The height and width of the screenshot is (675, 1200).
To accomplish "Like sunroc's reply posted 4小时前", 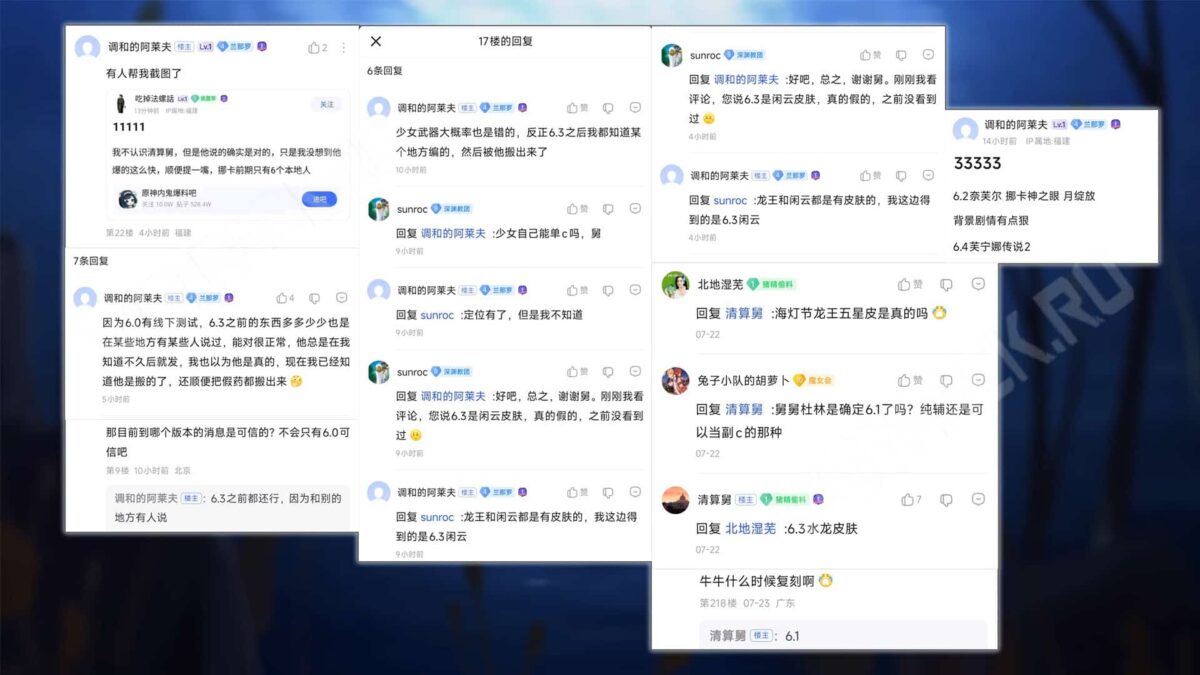I will pos(871,55).
